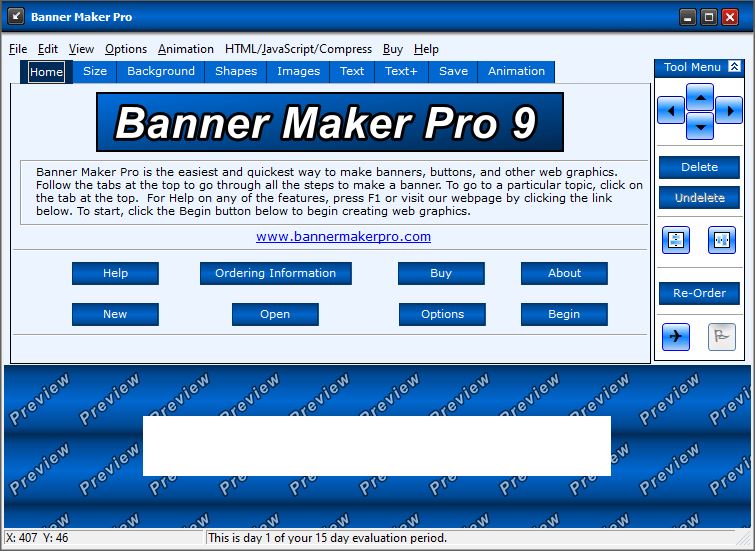The width and height of the screenshot is (755, 551).
Task: Click the evaluation period status bar text
Action: click(327, 538)
